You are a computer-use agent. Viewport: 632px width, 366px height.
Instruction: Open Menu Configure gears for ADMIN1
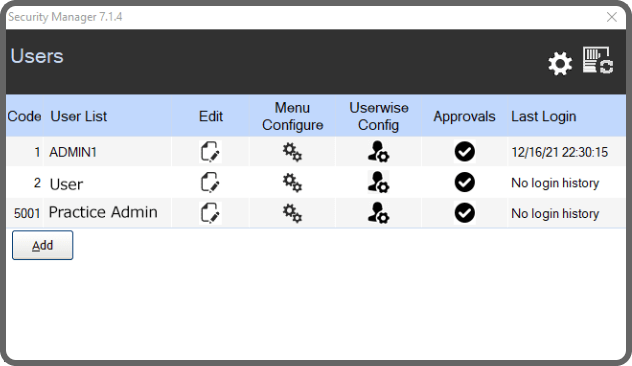coord(292,152)
